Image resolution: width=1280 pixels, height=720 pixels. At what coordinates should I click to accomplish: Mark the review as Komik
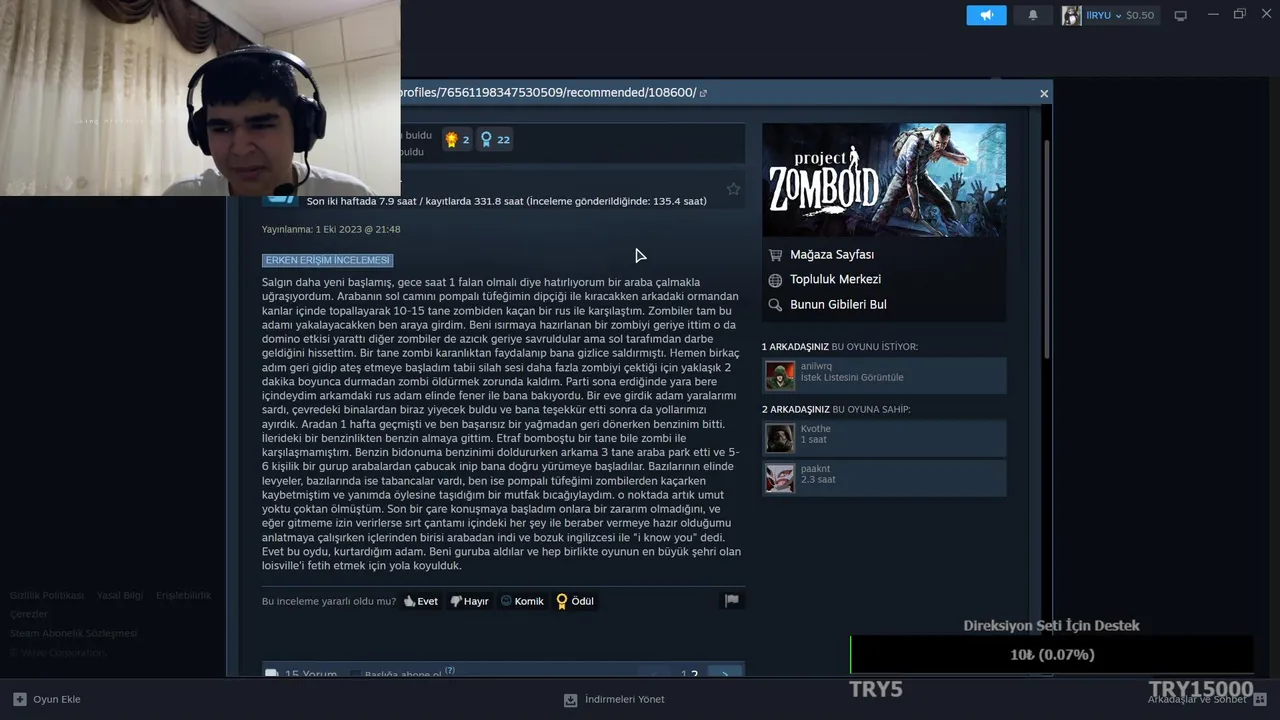point(522,601)
